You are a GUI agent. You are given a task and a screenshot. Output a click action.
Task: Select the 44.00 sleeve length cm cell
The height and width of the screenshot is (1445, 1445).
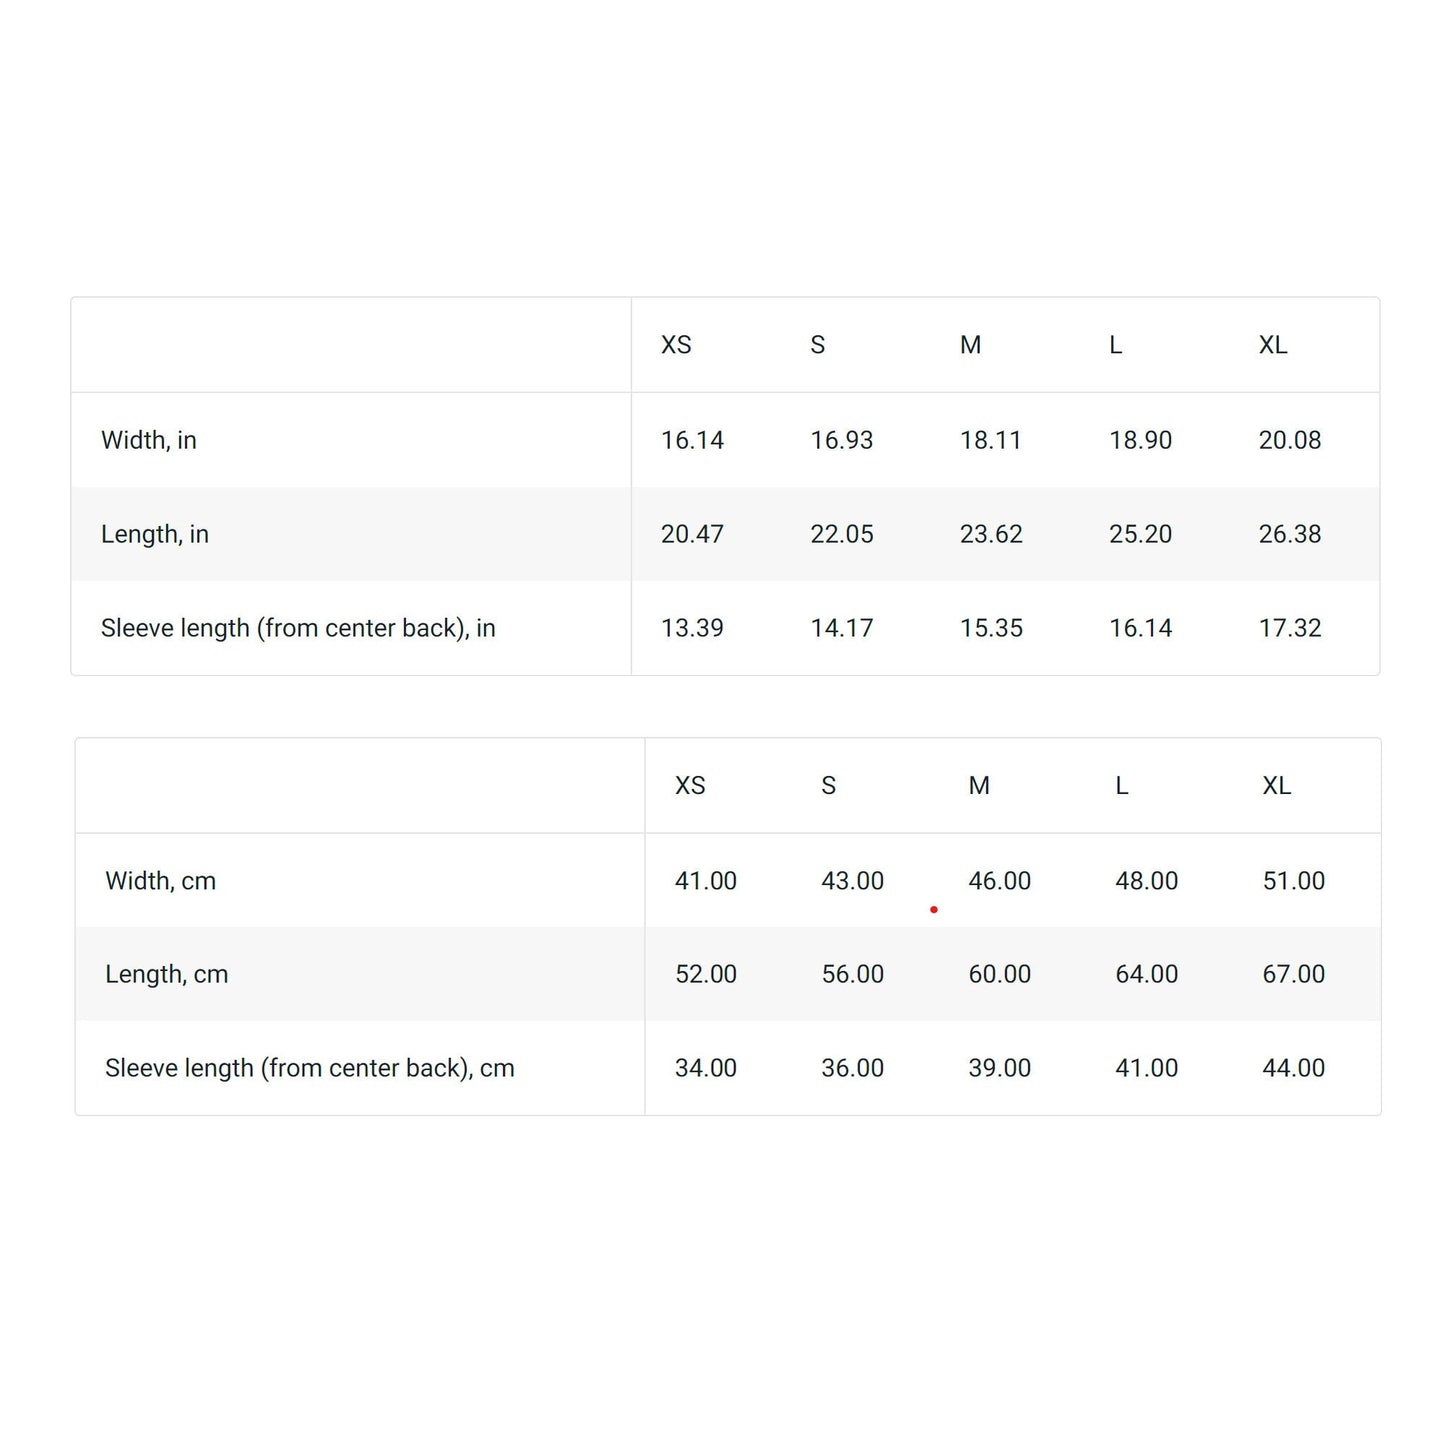pyautogui.click(x=1294, y=1068)
